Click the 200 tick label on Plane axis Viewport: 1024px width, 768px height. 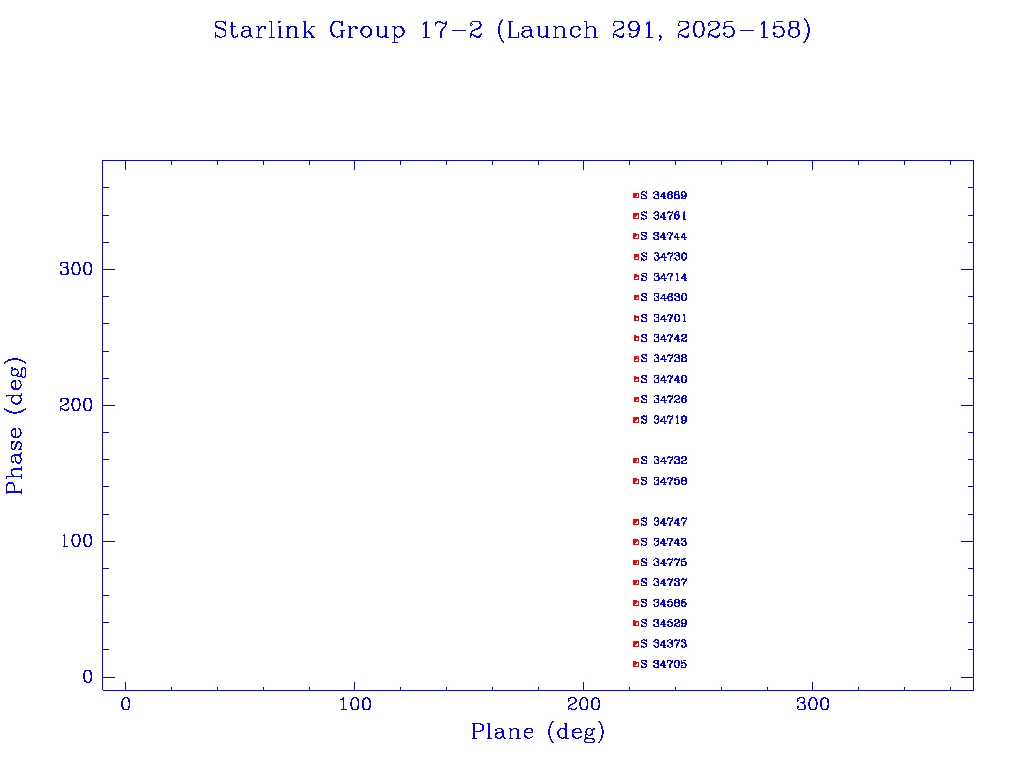click(584, 705)
